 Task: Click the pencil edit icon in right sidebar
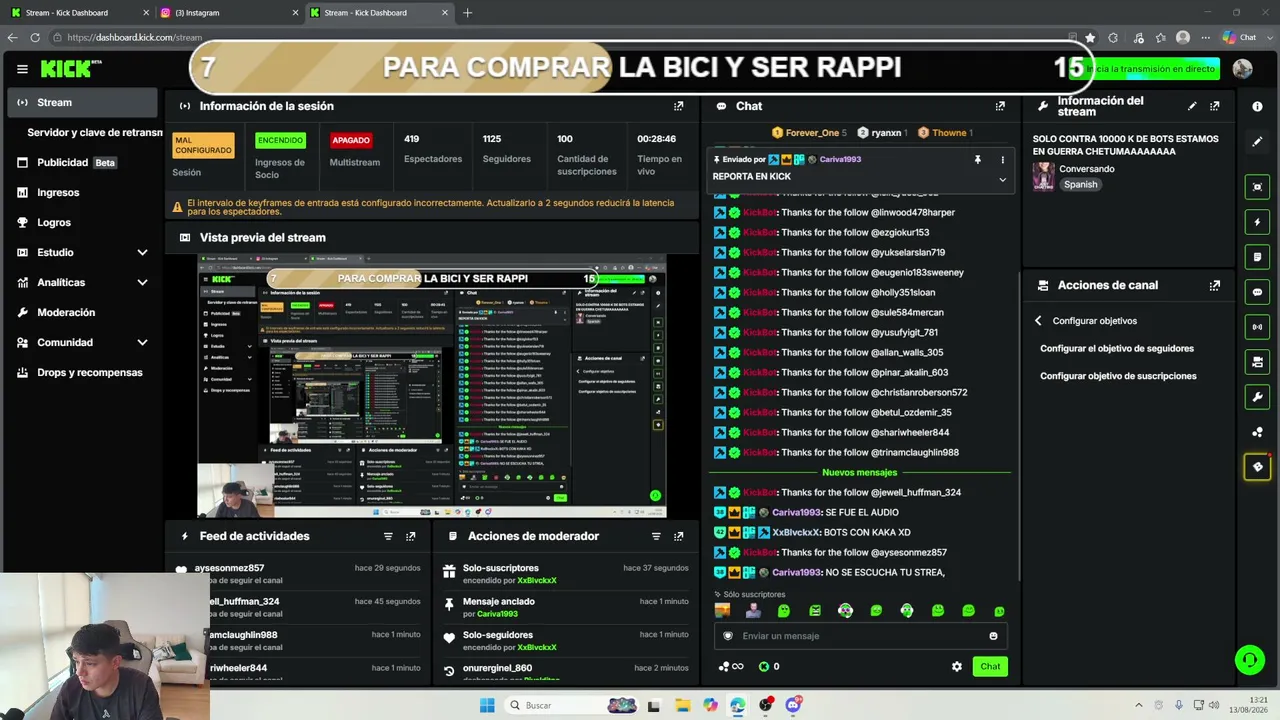(x=1258, y=142)
